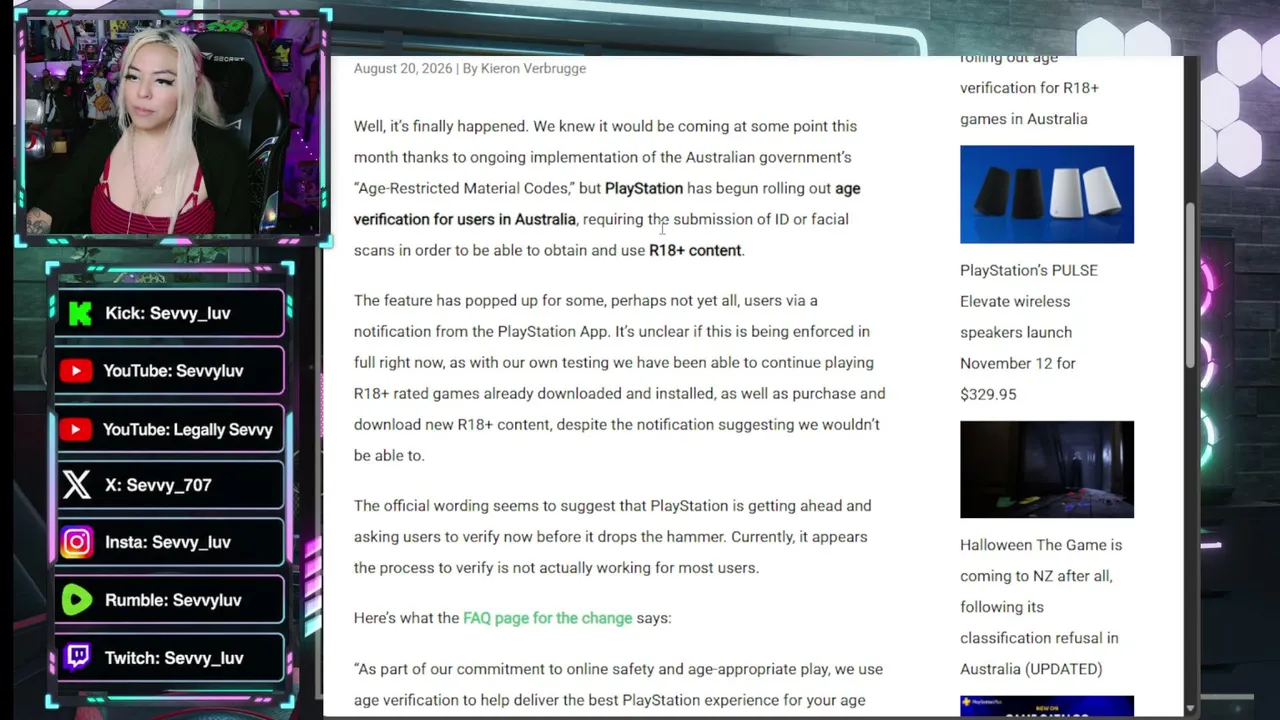Open the age verification for R18+ games sidebar article
1280x720 pixels.
1029,88
